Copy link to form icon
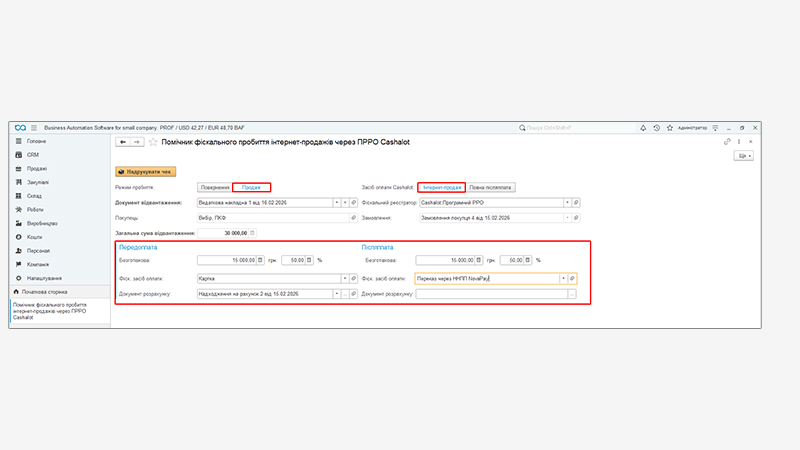 click(726, 142)
